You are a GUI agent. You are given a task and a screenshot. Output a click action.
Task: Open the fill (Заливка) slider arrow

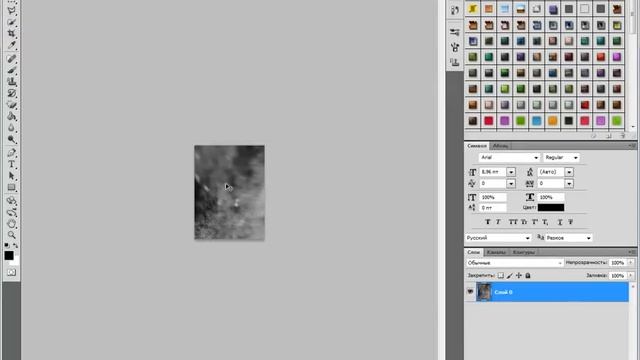(x=631, y=276)
